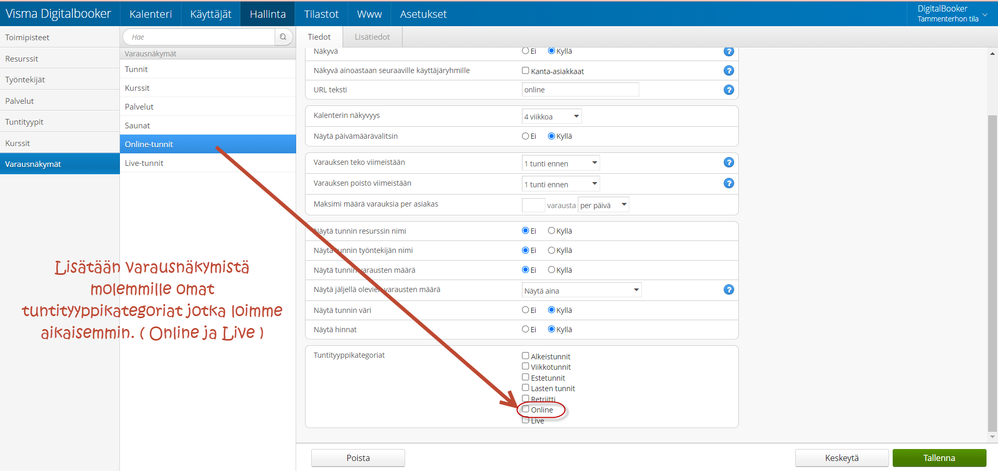Switch to the Lisätiedot tab

pyautogui.click(x=372, y=37)
